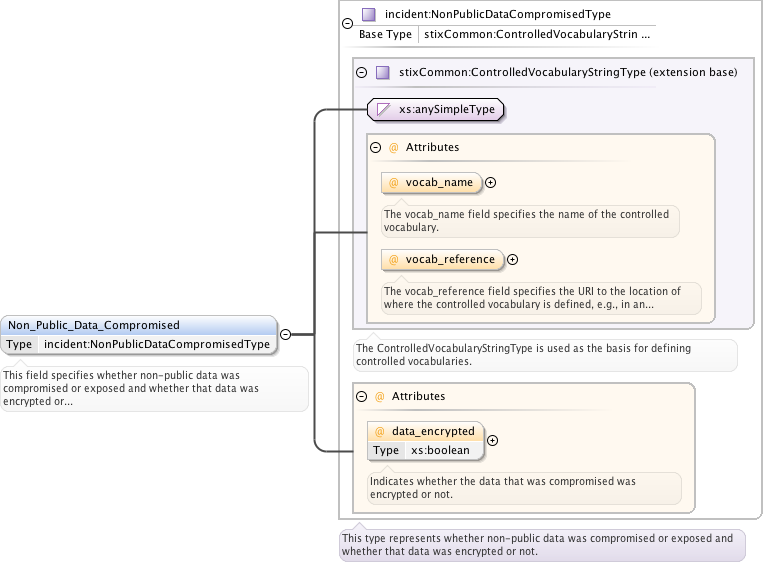Click the xs:anySimpleType pencil icon
This screenshot has width=764, height=565.
[x=384, y=109]
